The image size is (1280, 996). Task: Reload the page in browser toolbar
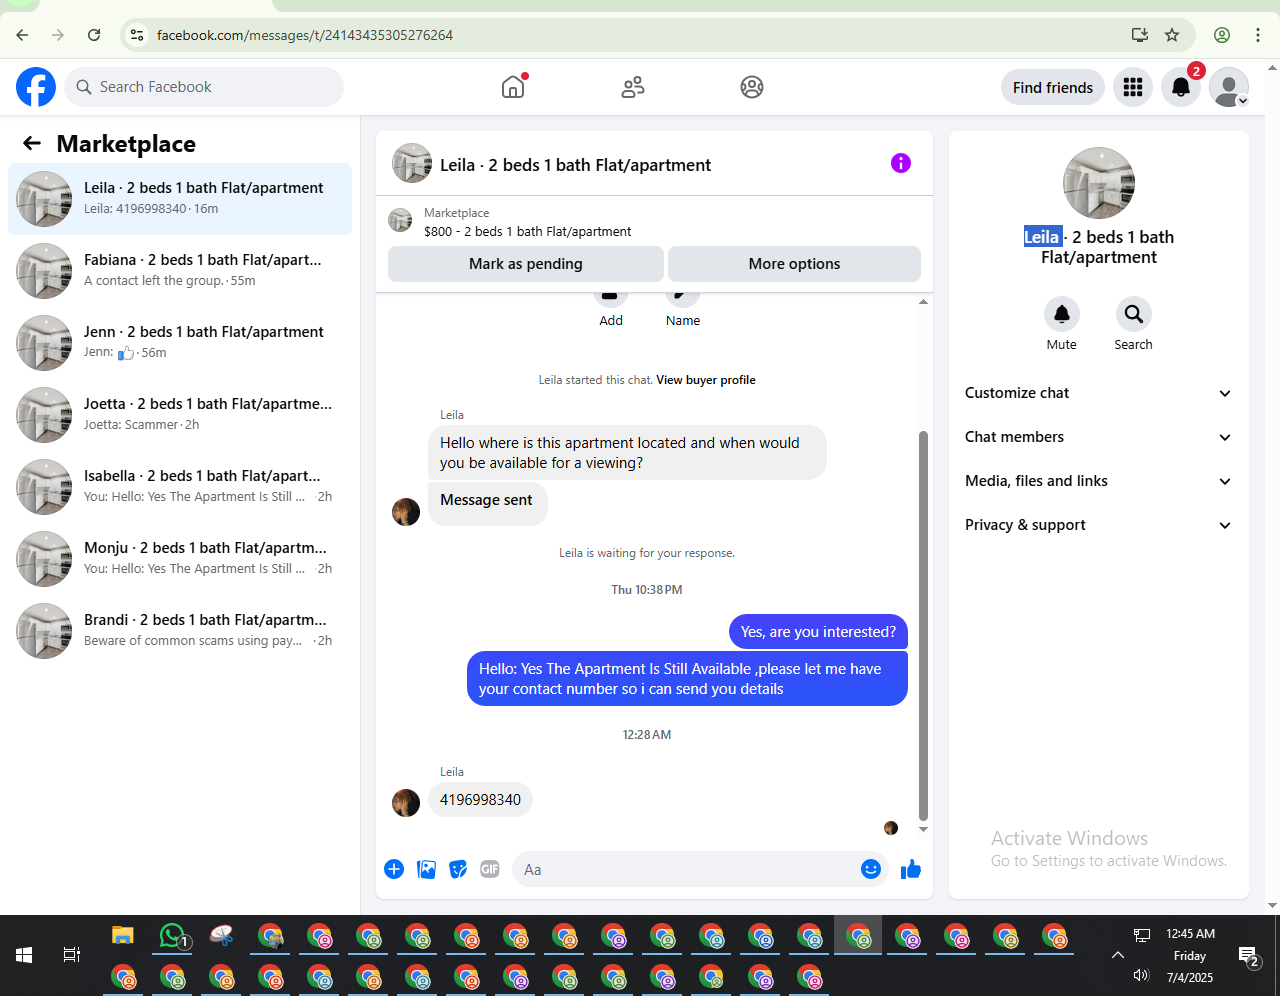[x=94, y=35]
